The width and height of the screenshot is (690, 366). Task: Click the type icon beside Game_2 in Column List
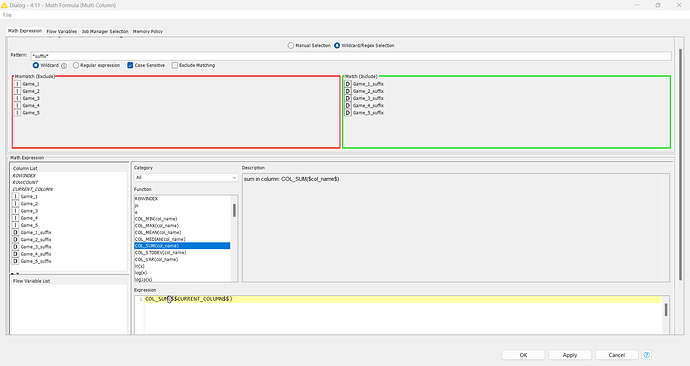[x=15, y=204]
